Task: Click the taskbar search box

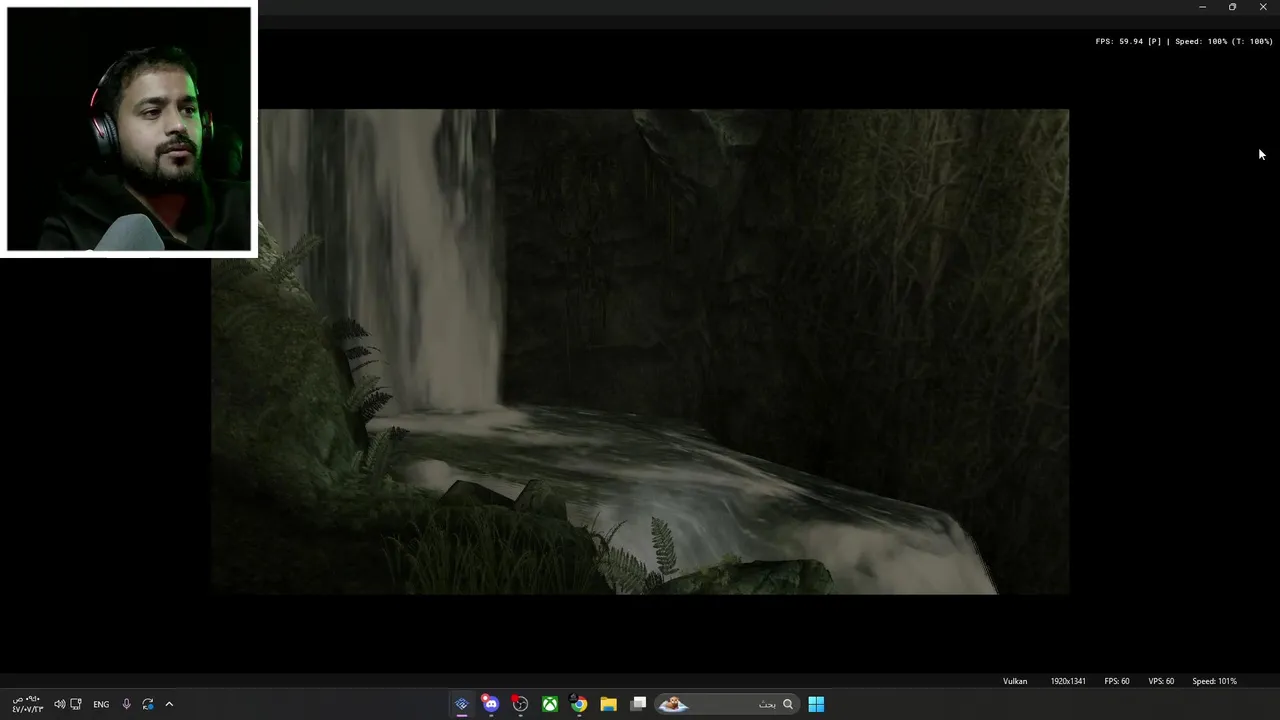Action: coord(727,704)
